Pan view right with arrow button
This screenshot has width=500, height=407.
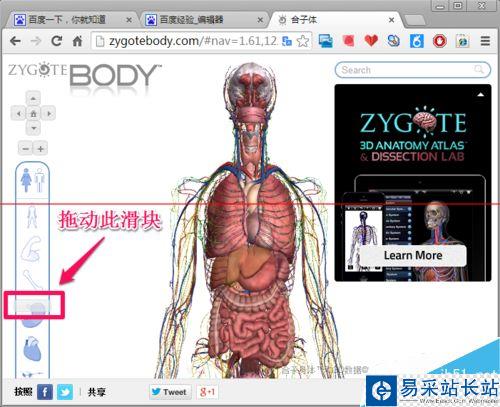49,114
